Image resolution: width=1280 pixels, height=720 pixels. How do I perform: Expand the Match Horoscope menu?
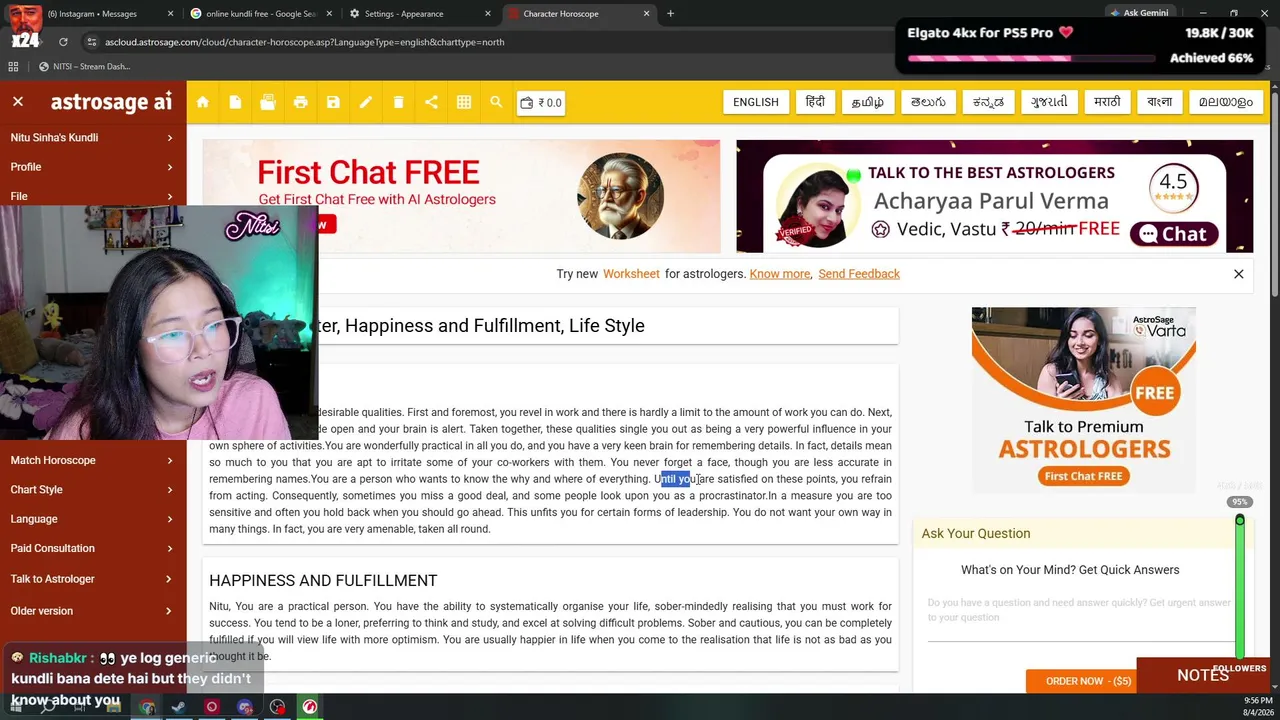click(93, 460)
